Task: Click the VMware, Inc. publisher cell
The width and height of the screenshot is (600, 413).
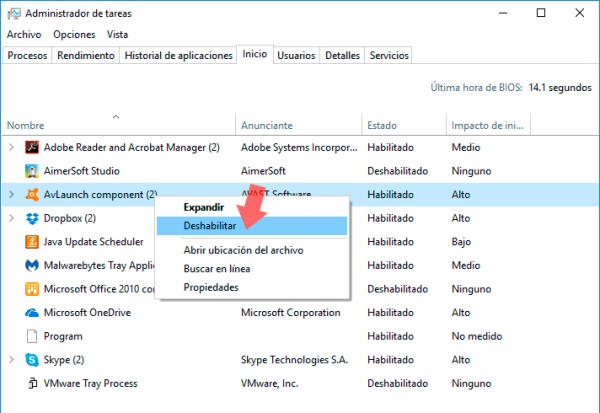Action: pyautogui.click(x=269, y=384)
